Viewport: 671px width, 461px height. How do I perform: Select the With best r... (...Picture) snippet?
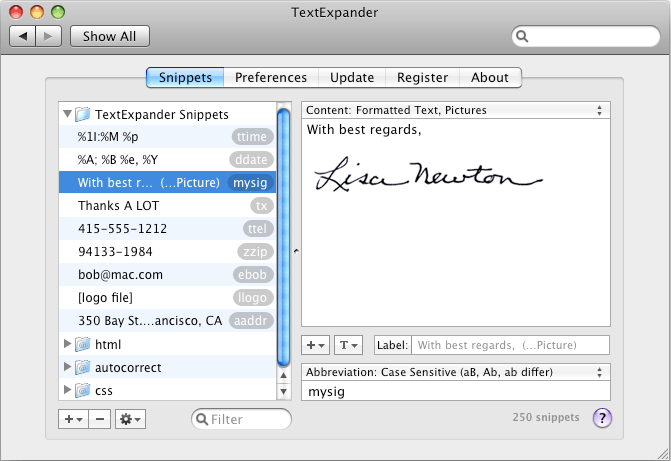tap(167, 182)
